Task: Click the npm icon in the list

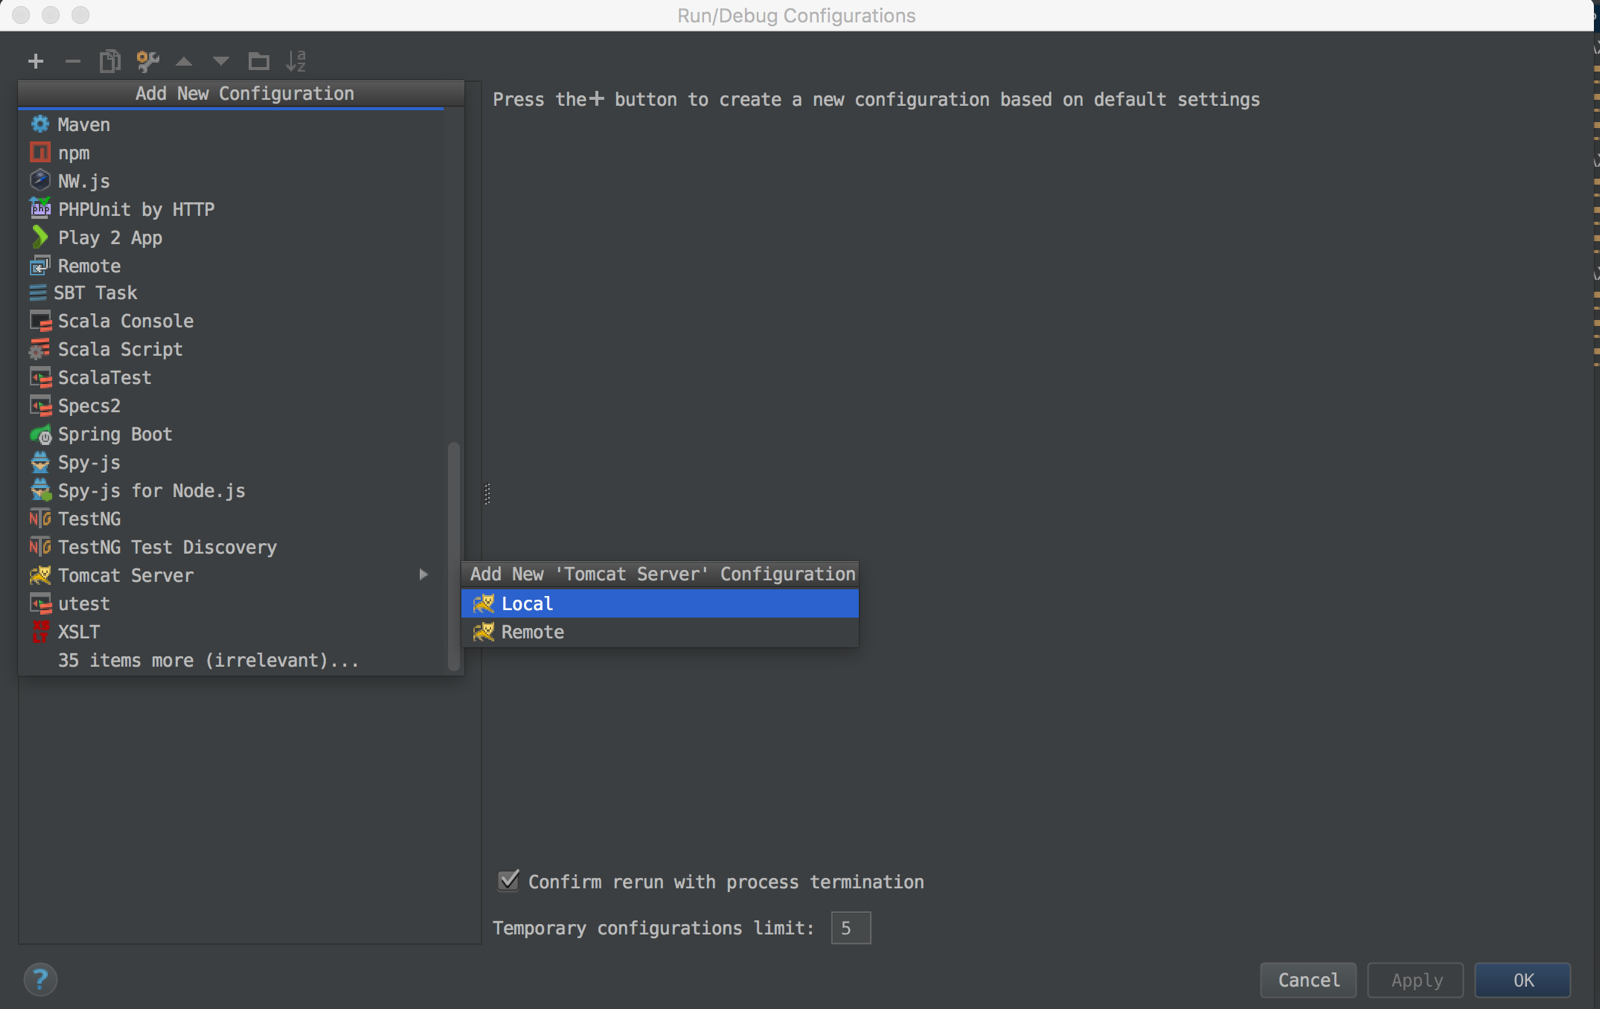Action: [40, 152]
